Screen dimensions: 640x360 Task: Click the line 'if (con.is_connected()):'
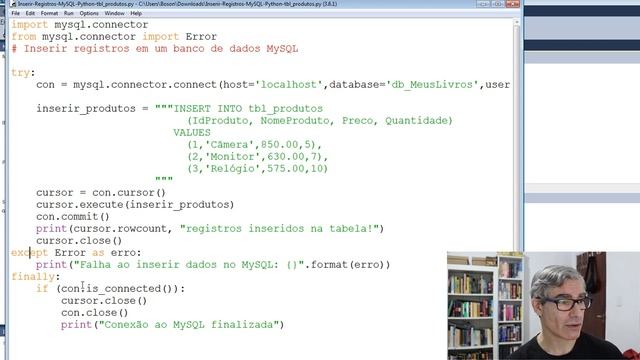click(x=111, y=289)
